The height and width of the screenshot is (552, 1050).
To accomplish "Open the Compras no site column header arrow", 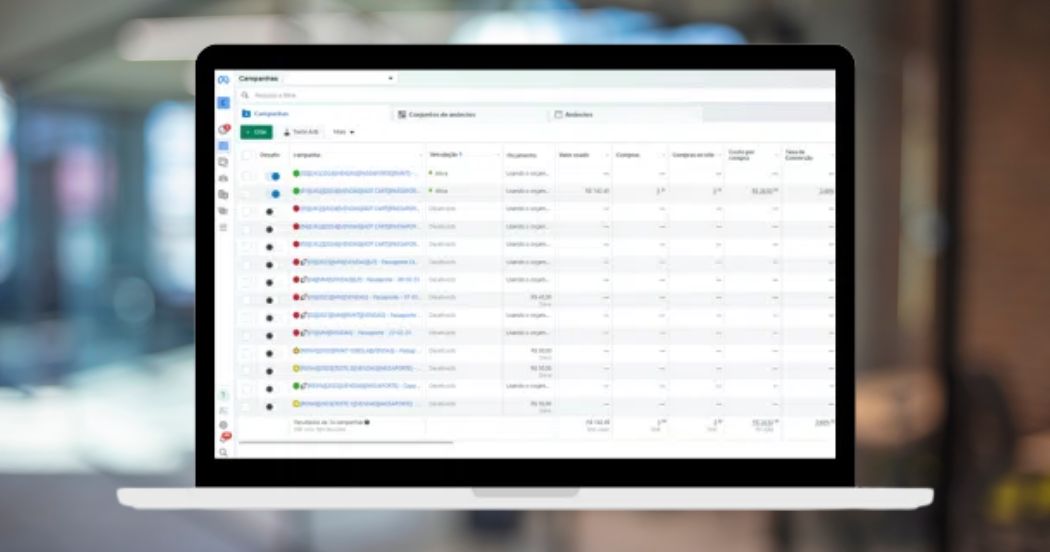I will click(720, 155).
